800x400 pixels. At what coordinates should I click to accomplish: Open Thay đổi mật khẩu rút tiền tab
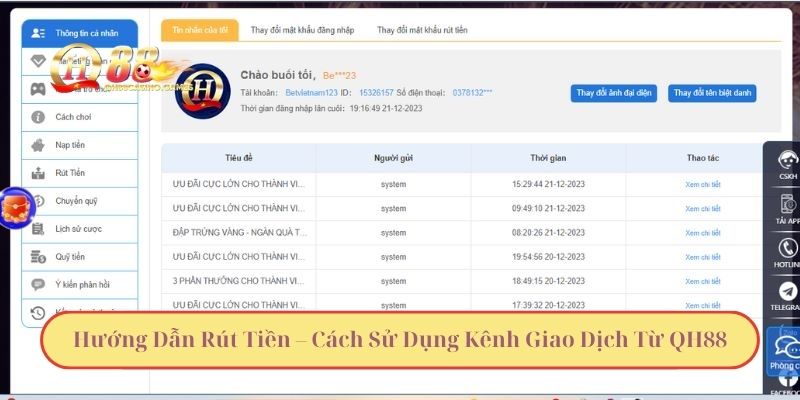422,30
